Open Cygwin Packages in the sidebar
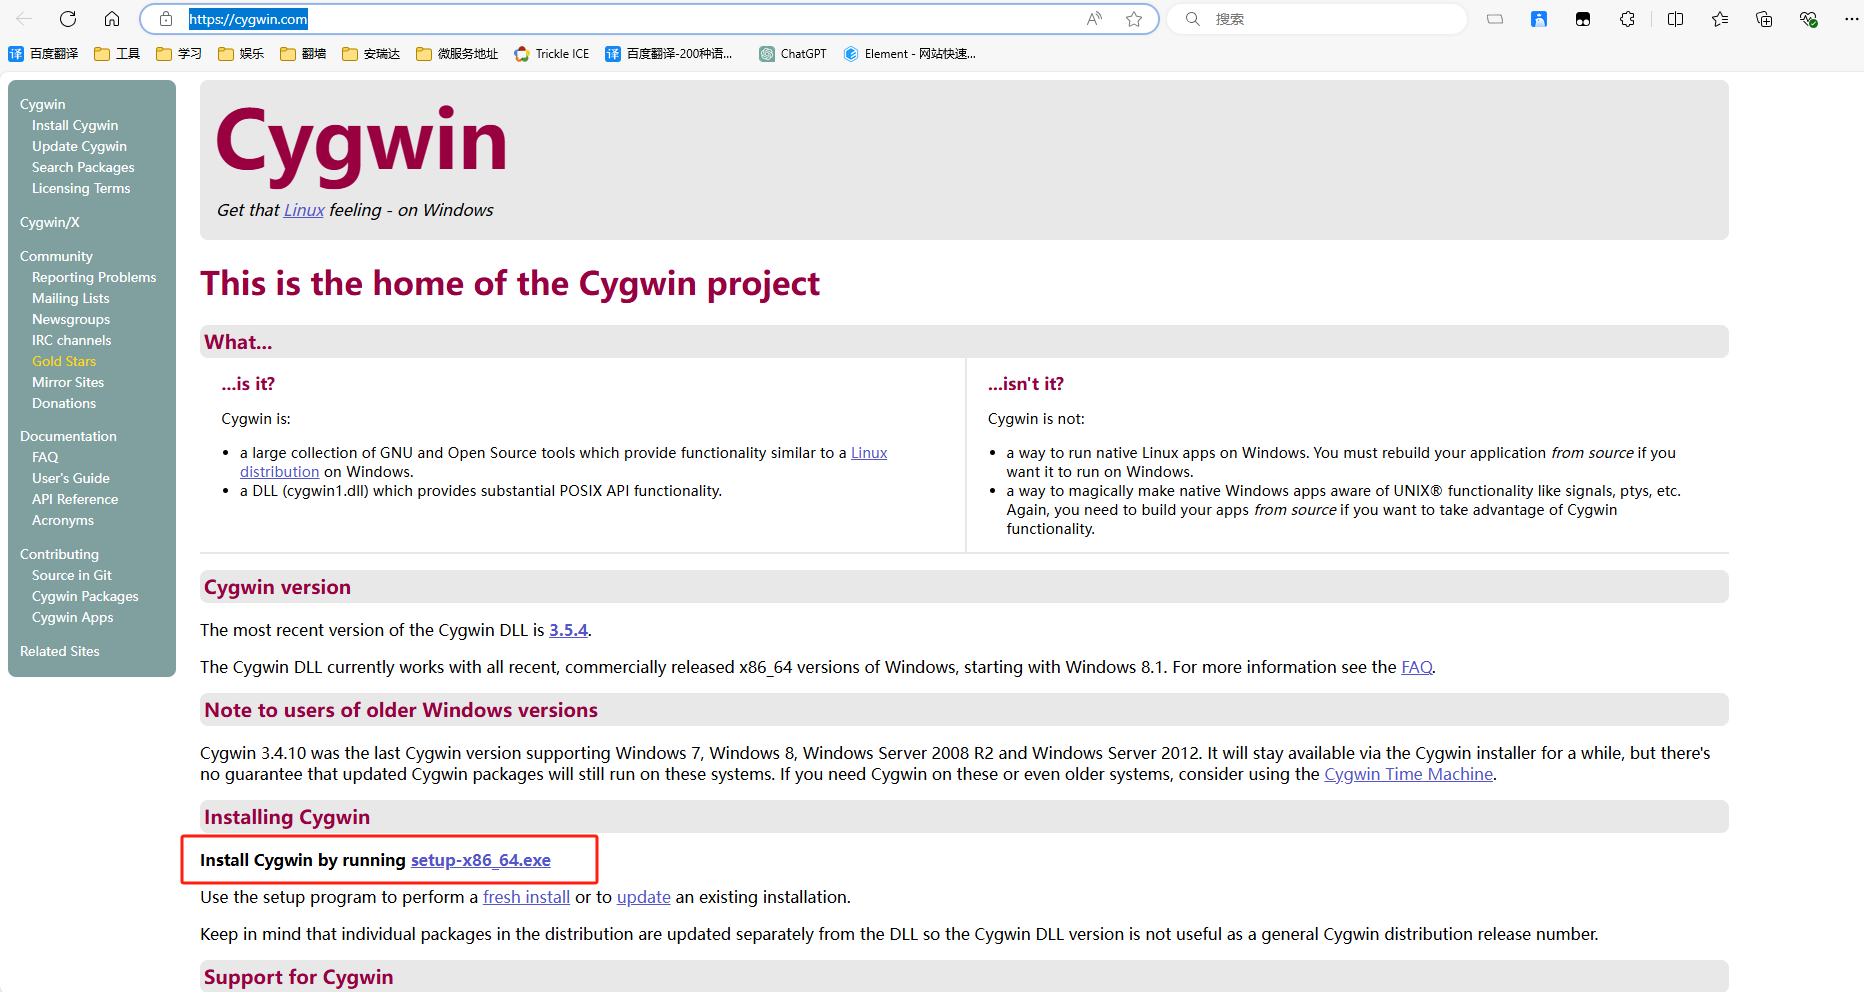This screenshot has height=992, width=1864. pyautogui.click(x=85, y=596)
